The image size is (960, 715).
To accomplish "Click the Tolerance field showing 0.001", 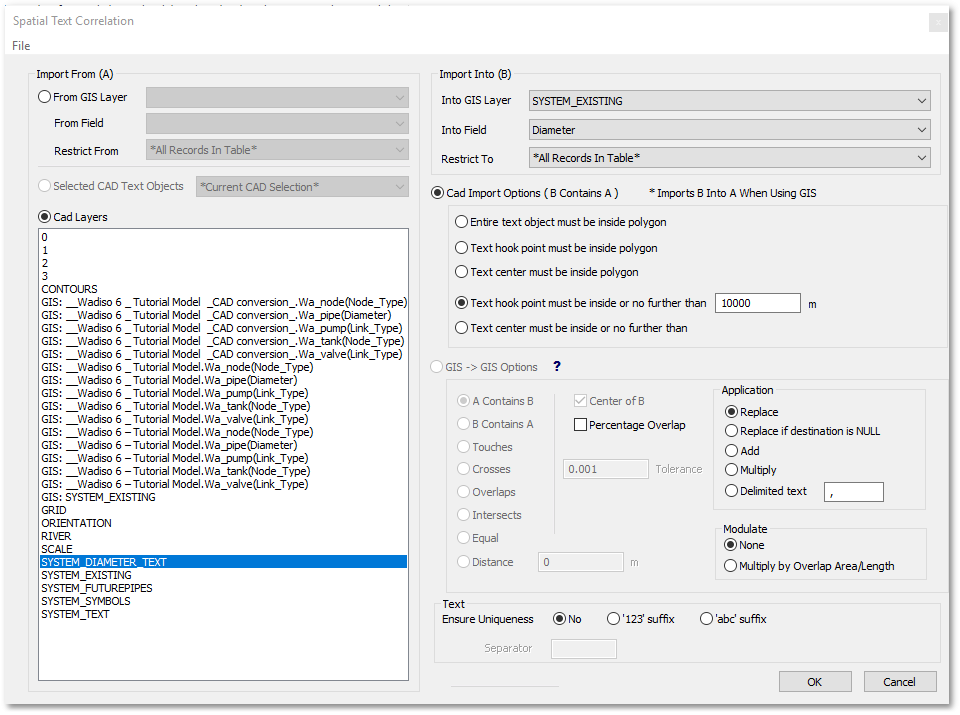I will pyautogui.click(x=605, y=469).
